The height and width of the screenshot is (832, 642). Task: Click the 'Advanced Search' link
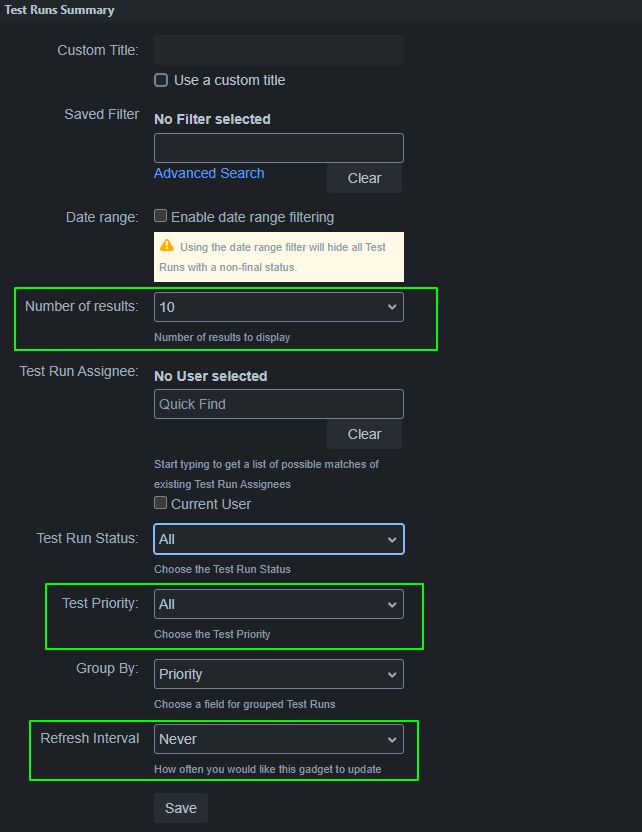pyautogui.click(x=209, y=173)
